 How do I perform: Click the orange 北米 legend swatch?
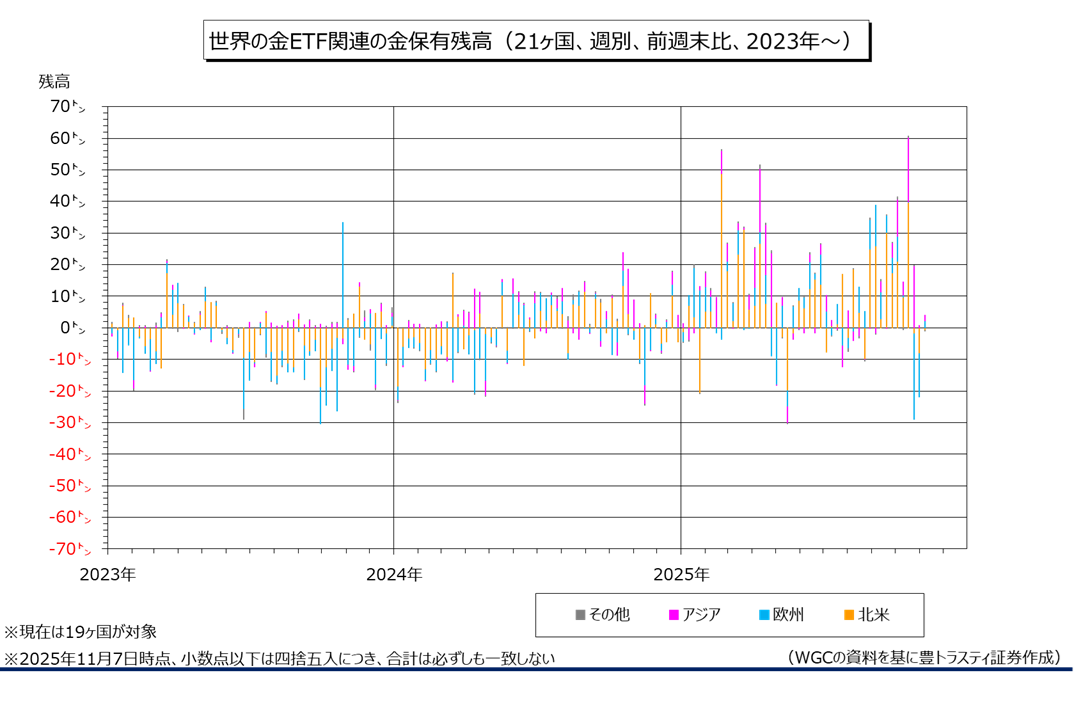pyautogui.click(x=849, y=615)
